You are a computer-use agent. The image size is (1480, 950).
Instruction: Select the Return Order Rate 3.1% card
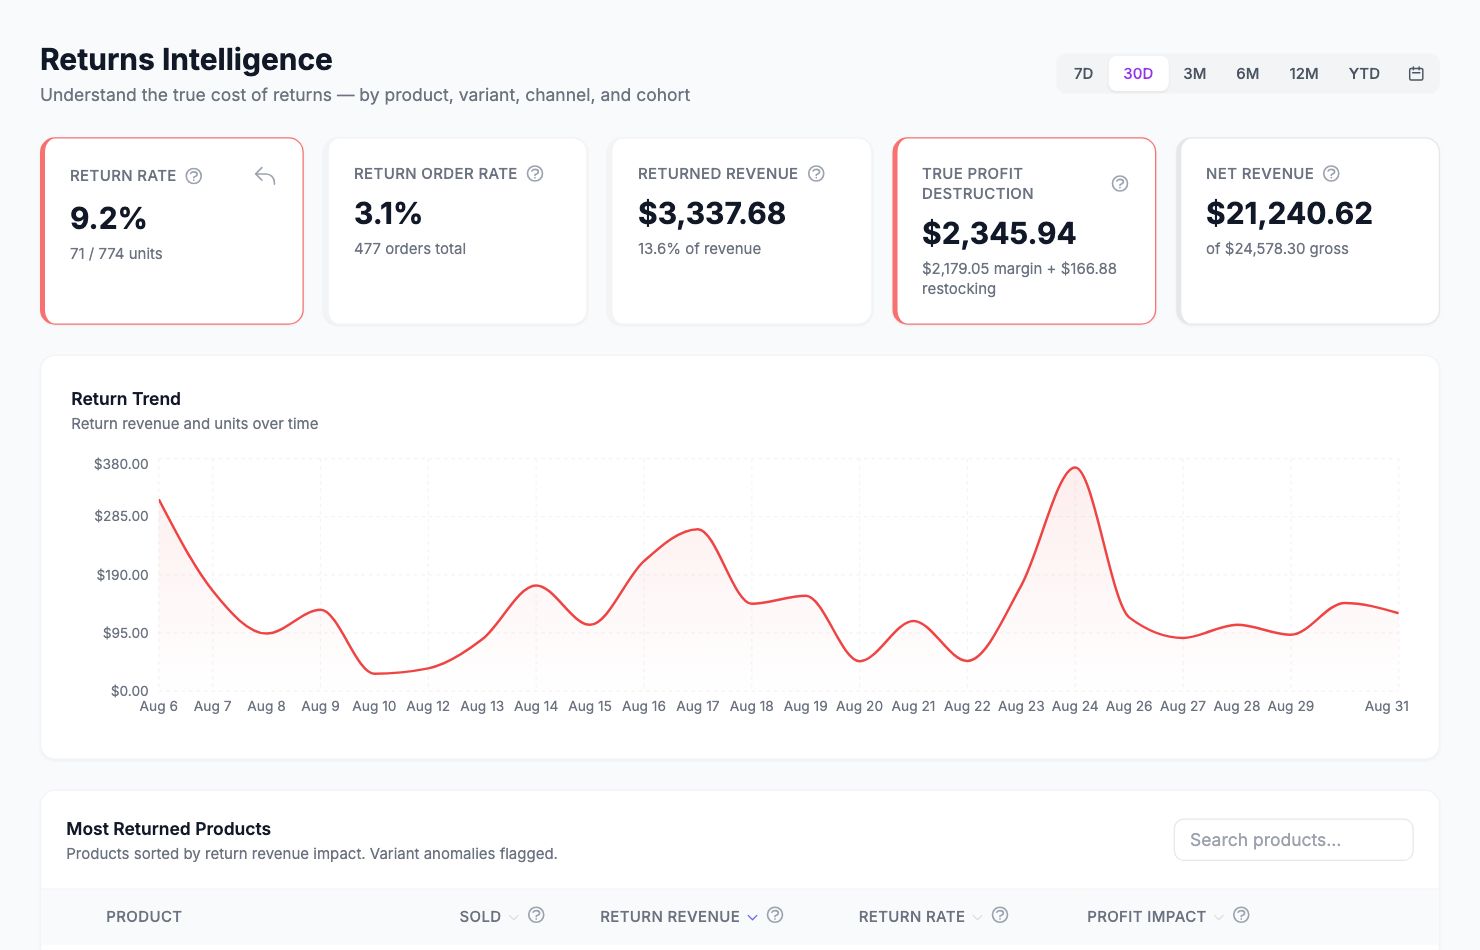click(456, 231)
